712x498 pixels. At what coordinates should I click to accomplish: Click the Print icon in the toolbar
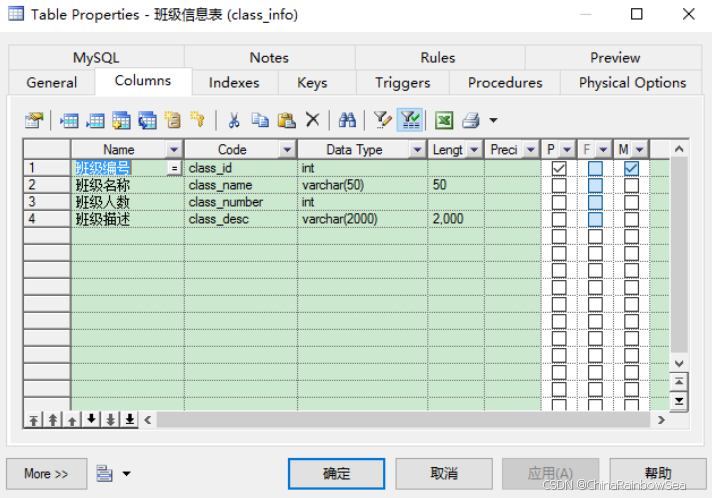(x=471, y=121)
